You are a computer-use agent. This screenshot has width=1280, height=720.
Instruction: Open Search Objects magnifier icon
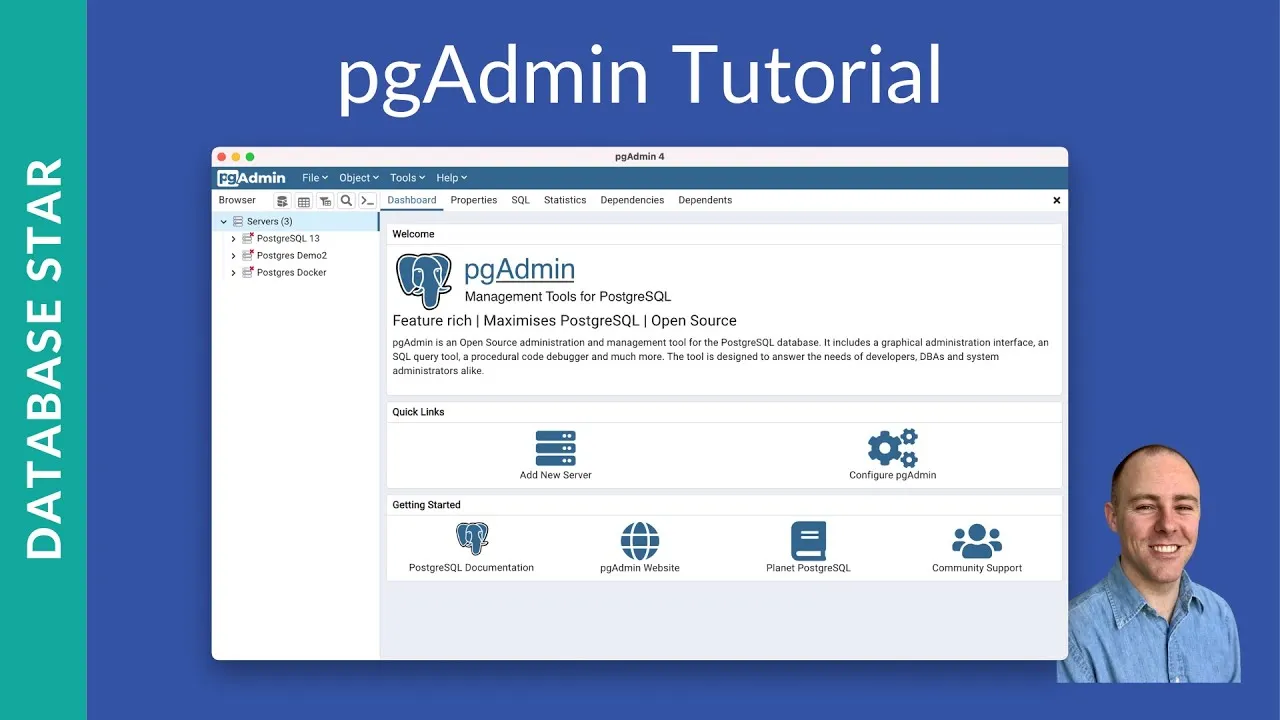[x=346, y=201]
